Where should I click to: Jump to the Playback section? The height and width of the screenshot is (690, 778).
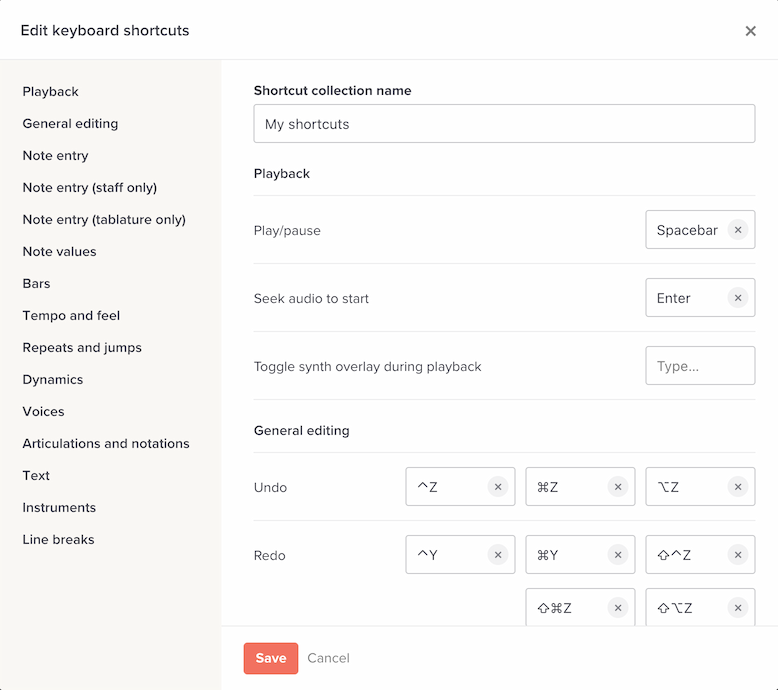[x=51, y=92]
